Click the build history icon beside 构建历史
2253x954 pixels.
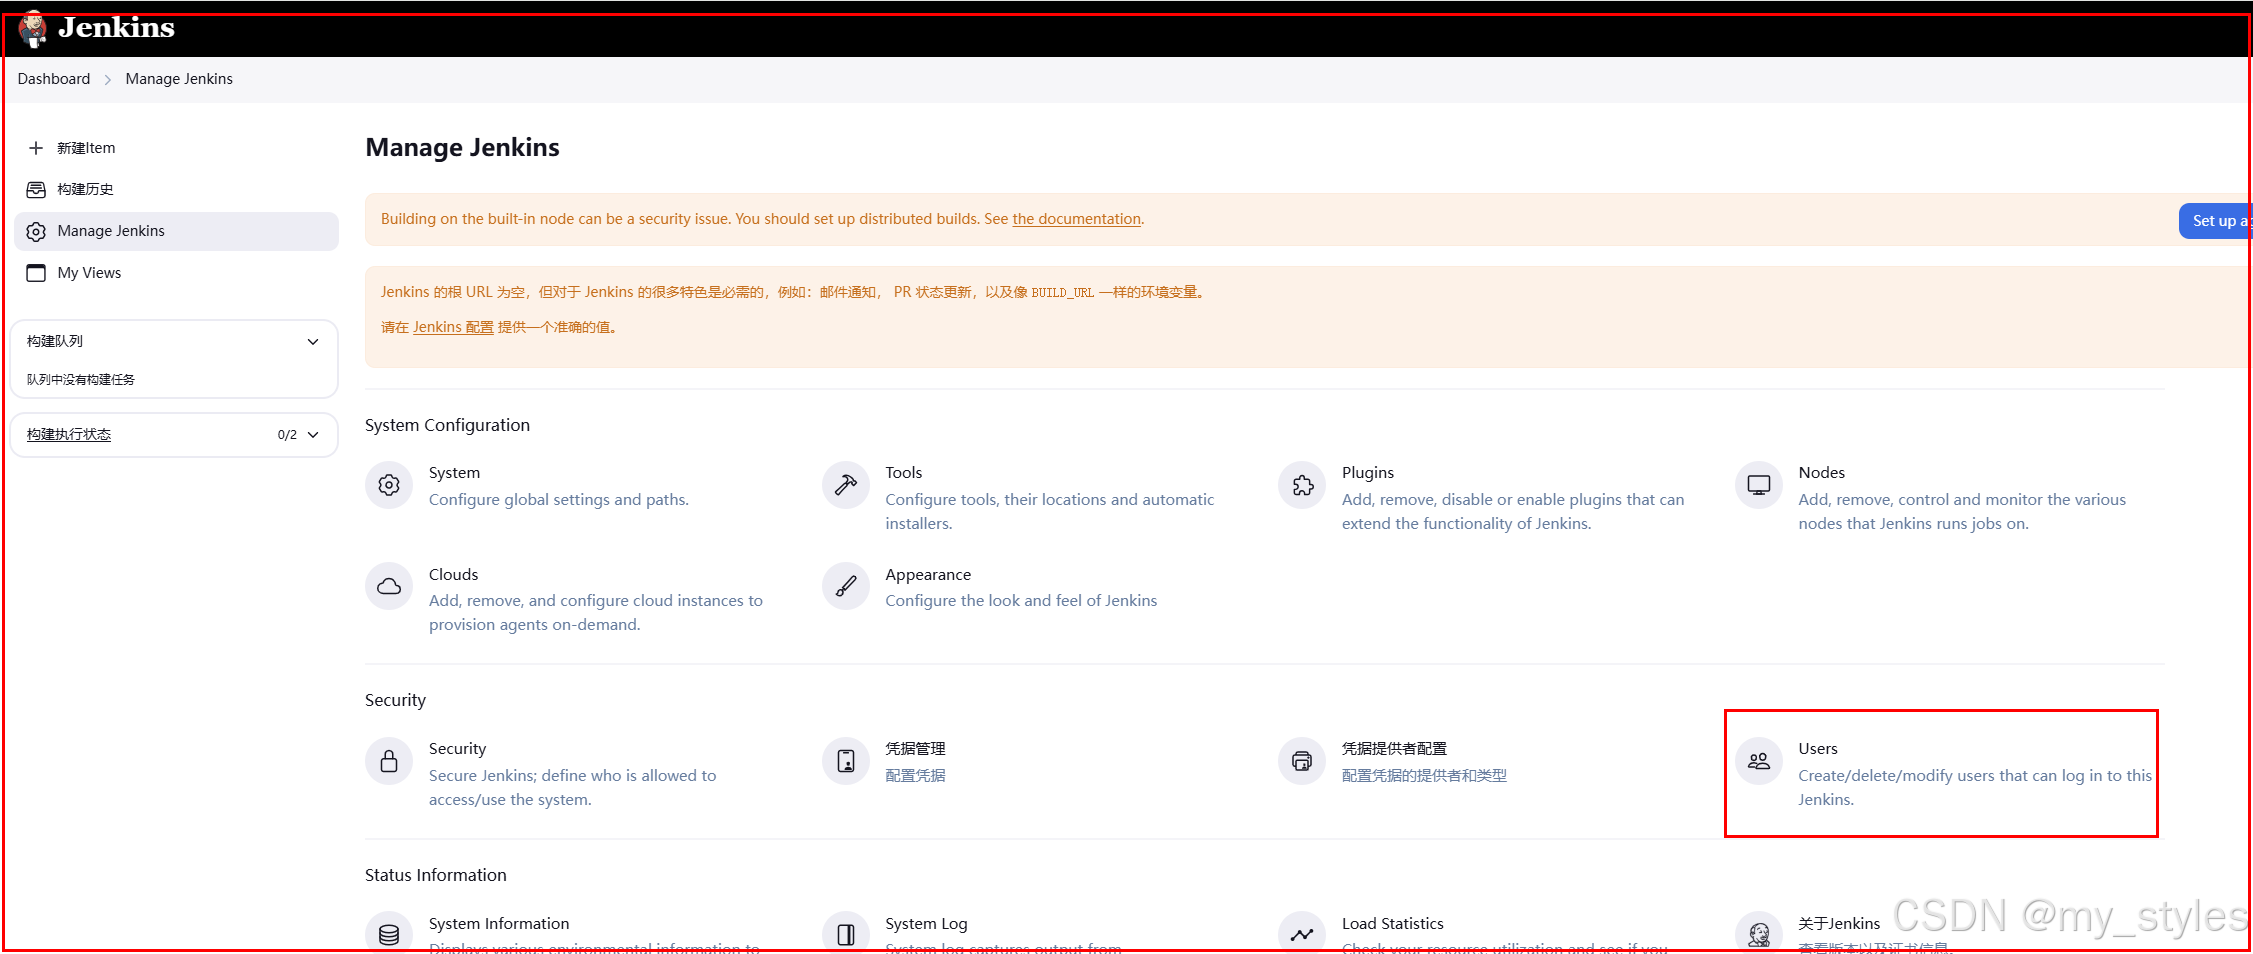36,189
